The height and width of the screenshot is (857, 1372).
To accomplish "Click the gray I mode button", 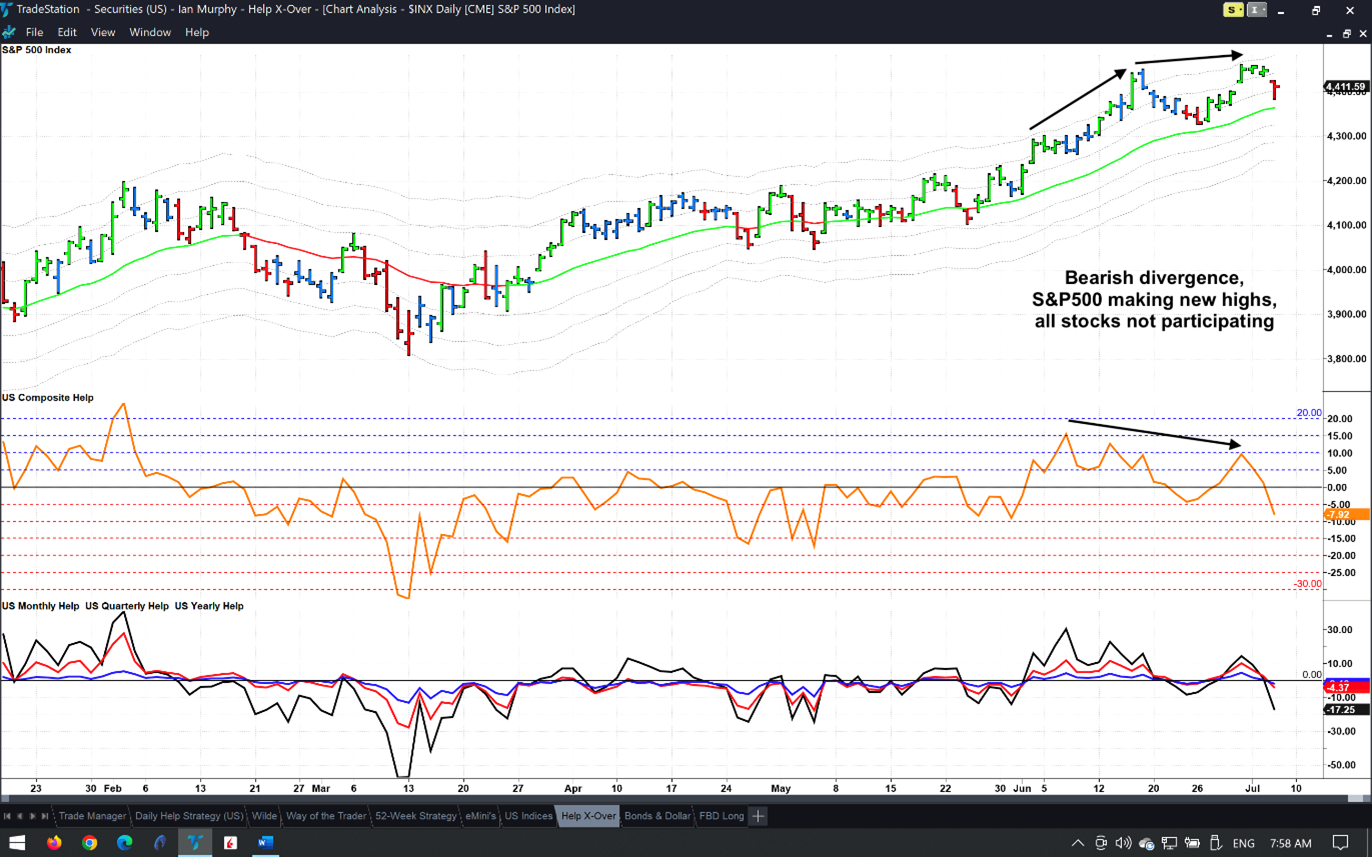I will click(1256, 10).
